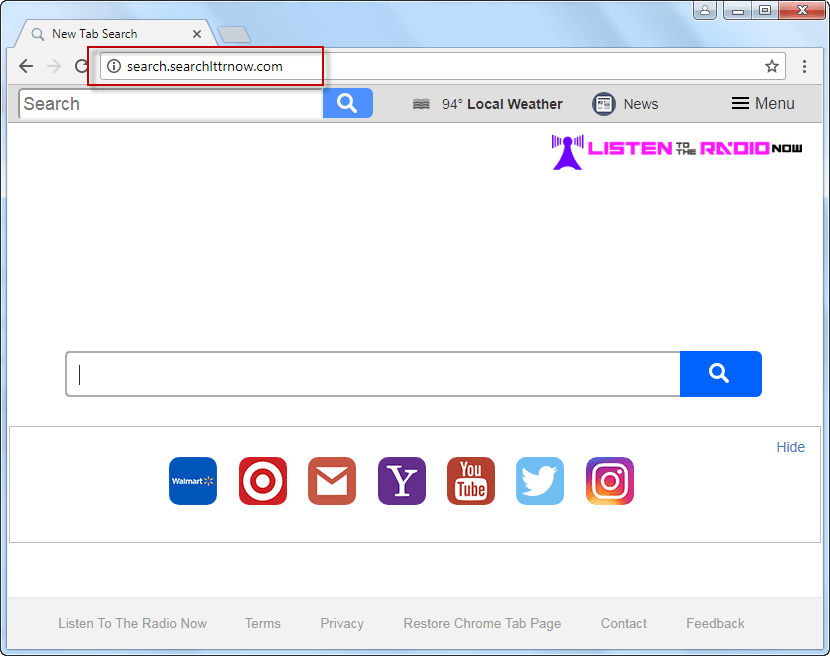Image resolution: width=830 pixels, height=656 pixels.
Task: Open the News link in the toolbar
Action: (640, 104)
